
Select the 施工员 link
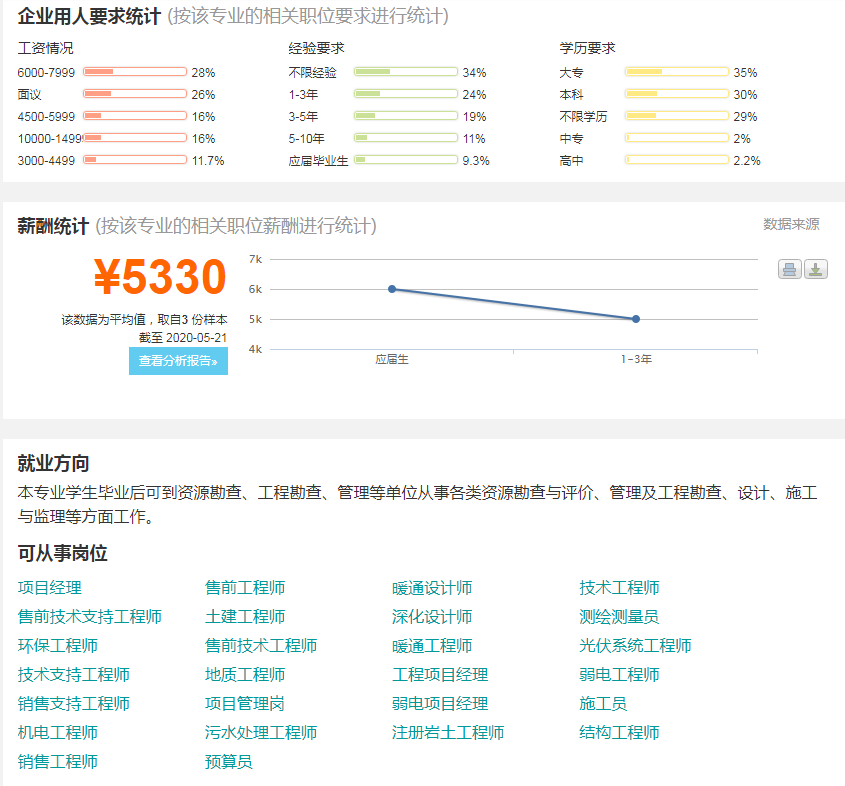(x=603, y=704)
